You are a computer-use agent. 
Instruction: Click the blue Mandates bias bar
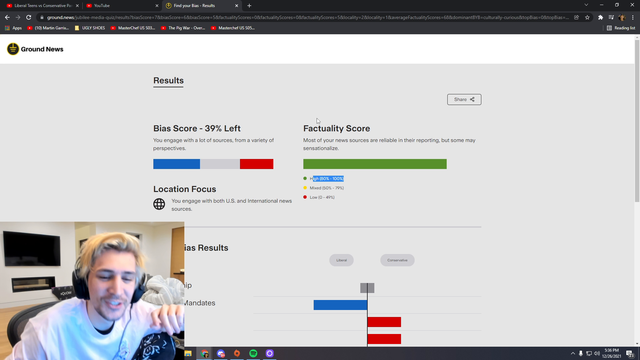coord(340,304)
